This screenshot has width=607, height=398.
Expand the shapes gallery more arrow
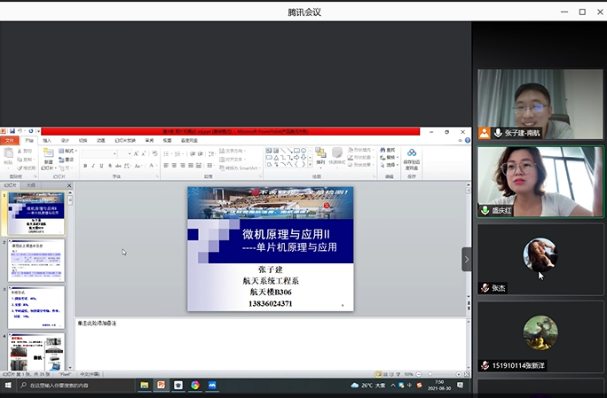(310, 165)
